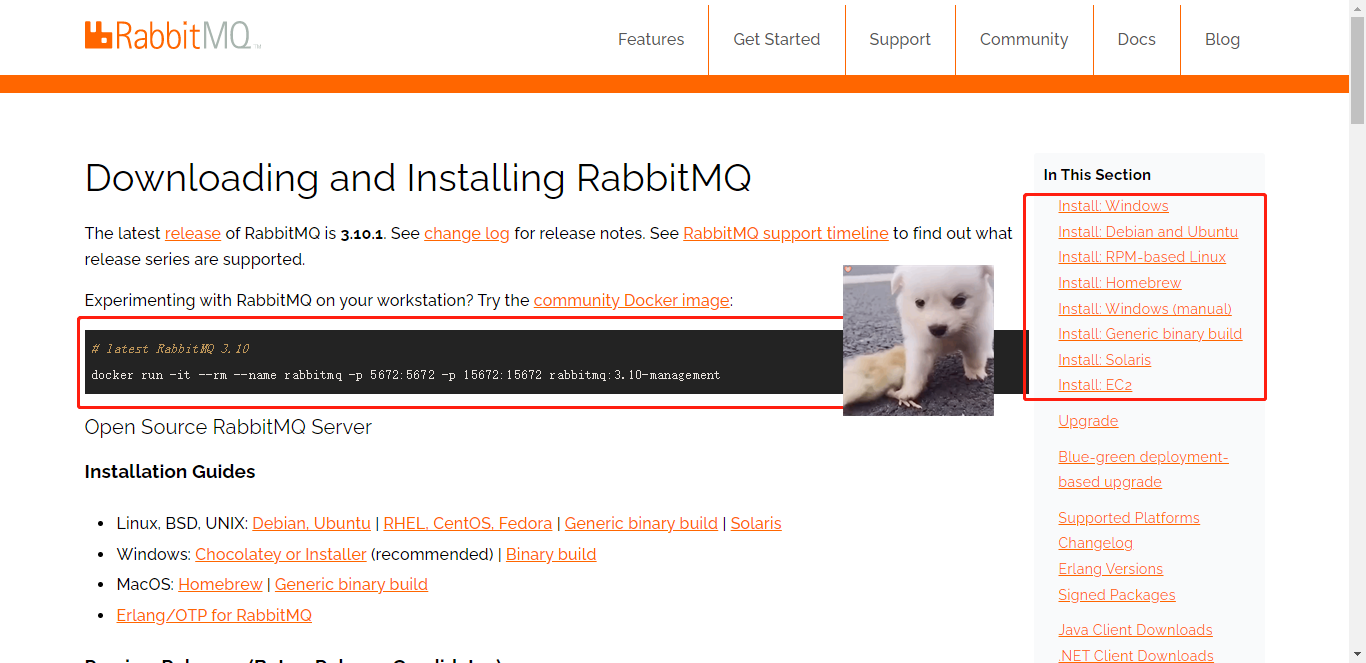Image resolution: width=1366 pixels, height=663 pixels.
Task: Click the 'Open Source RabbitMQ Server' heading
Action: click(228, 427)
